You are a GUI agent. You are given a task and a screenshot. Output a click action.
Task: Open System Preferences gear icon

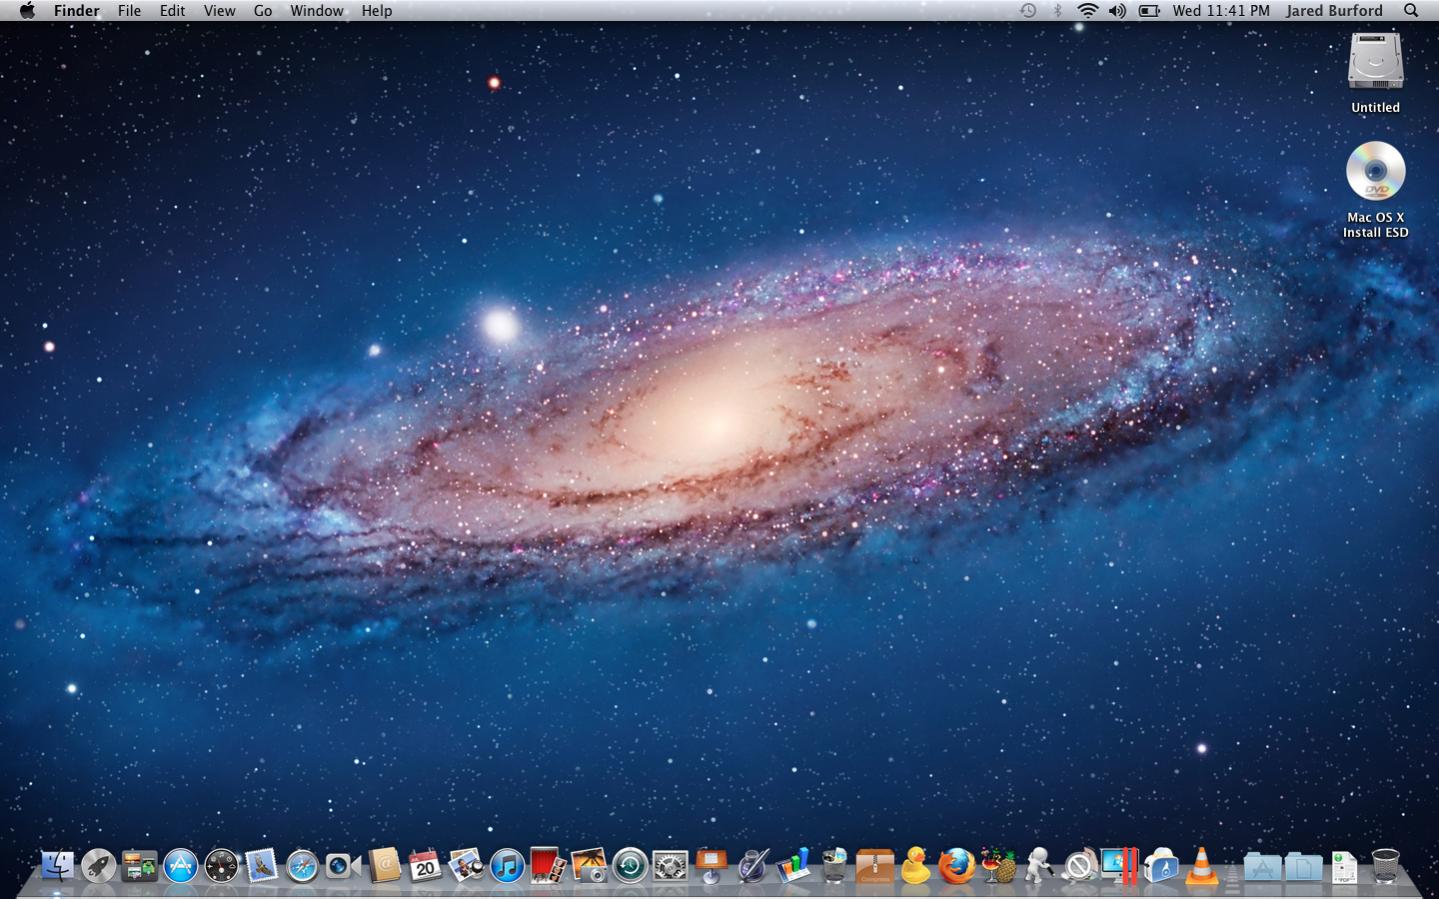670,865
